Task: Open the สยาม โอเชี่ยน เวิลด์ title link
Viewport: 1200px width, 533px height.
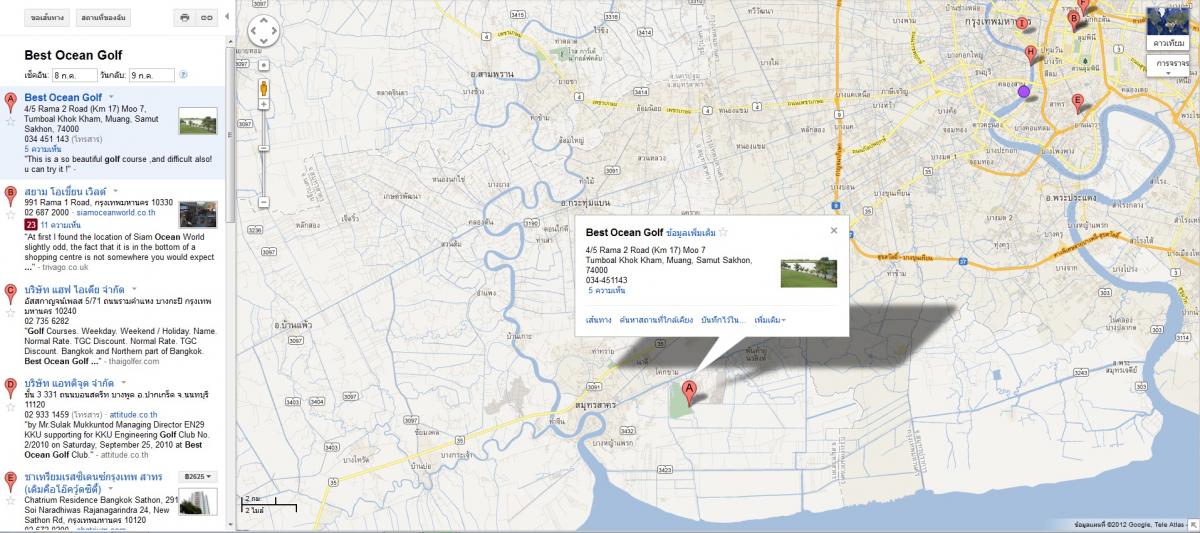Action: 64,191
